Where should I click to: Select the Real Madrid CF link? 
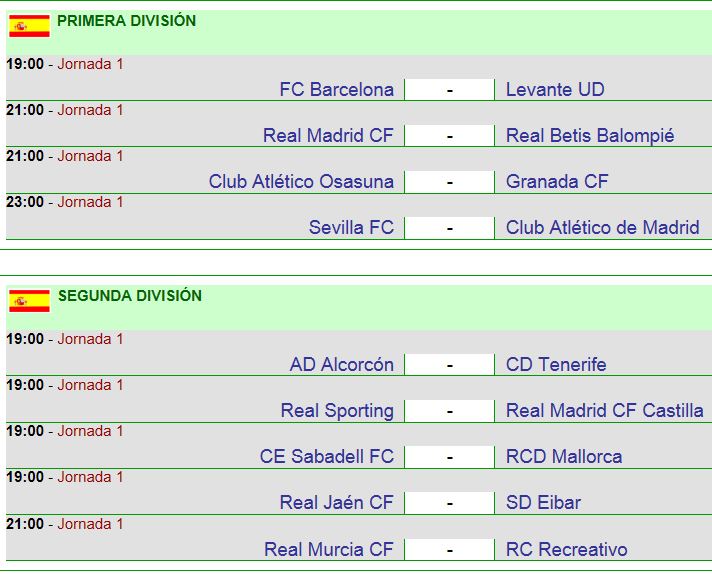(328, 135)
